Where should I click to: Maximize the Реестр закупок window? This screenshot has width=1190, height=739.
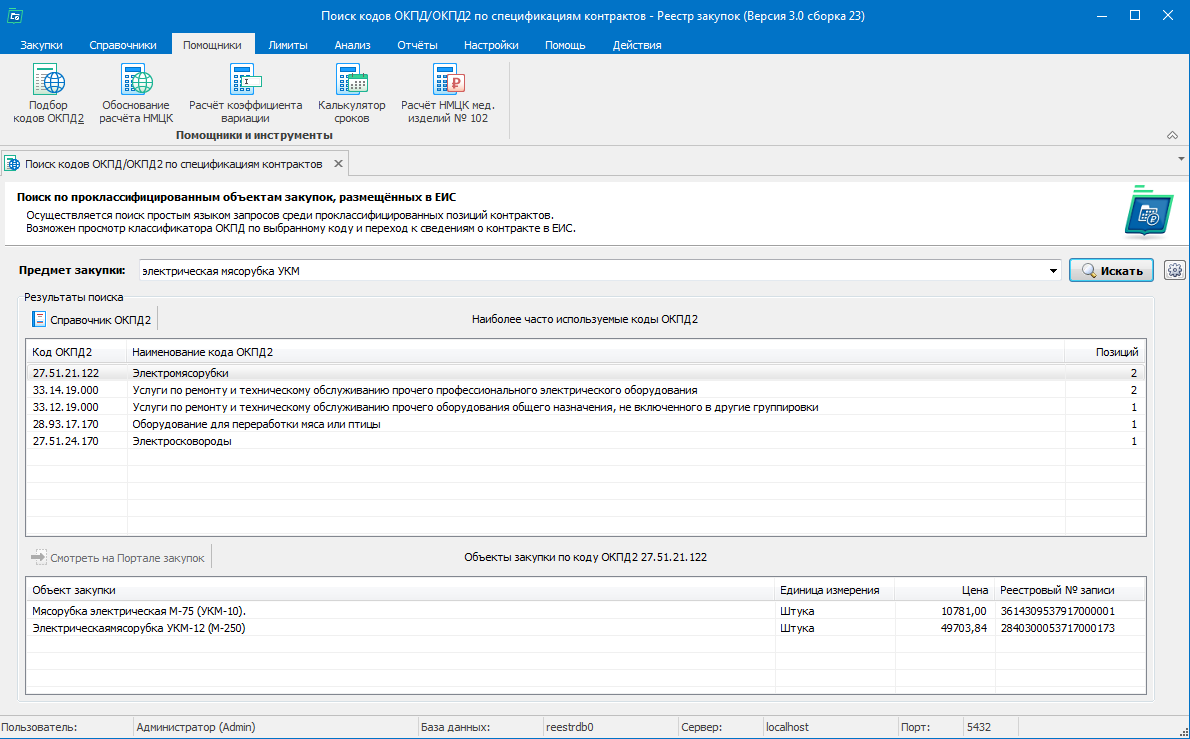point(1135,15)
